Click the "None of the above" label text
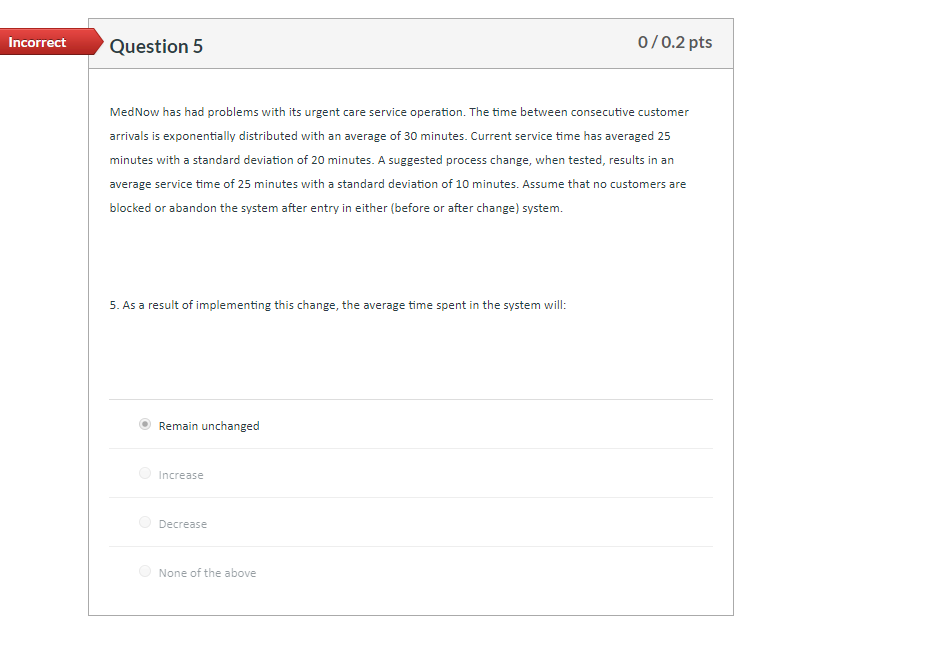Image resolution: width=944 pixels, height=651 pixels. [207, 572]
